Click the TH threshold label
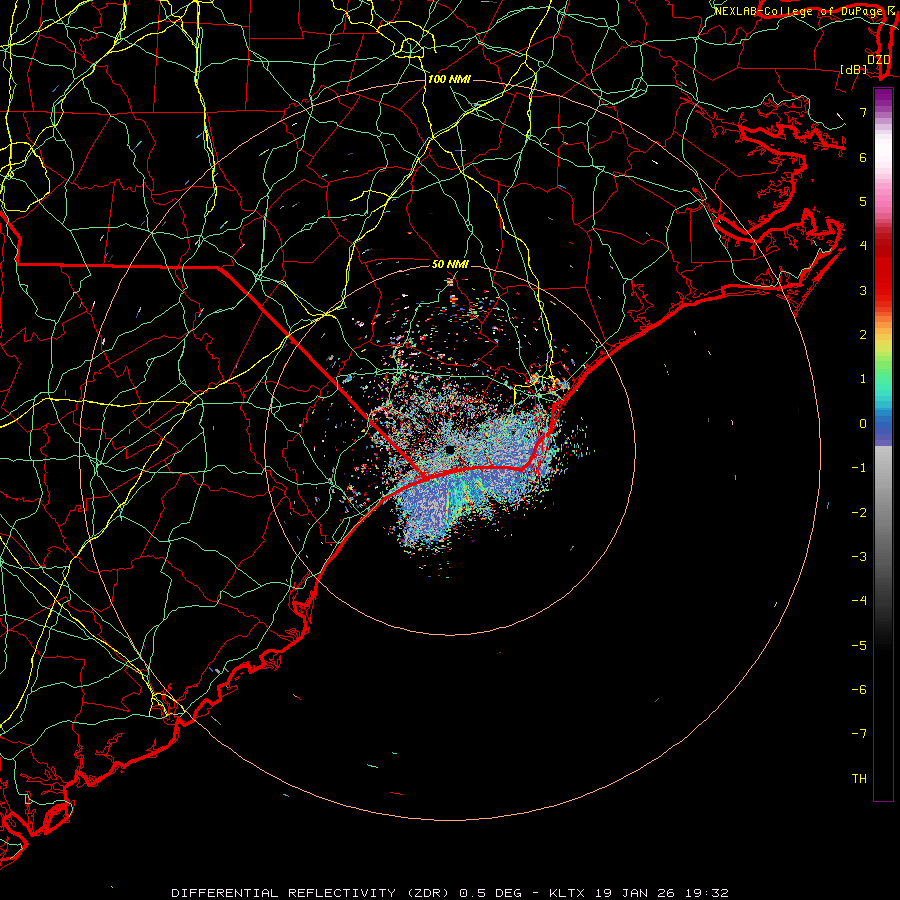This screenshot has height=900, width=900. pyautogui.click(x=859, y=779)
